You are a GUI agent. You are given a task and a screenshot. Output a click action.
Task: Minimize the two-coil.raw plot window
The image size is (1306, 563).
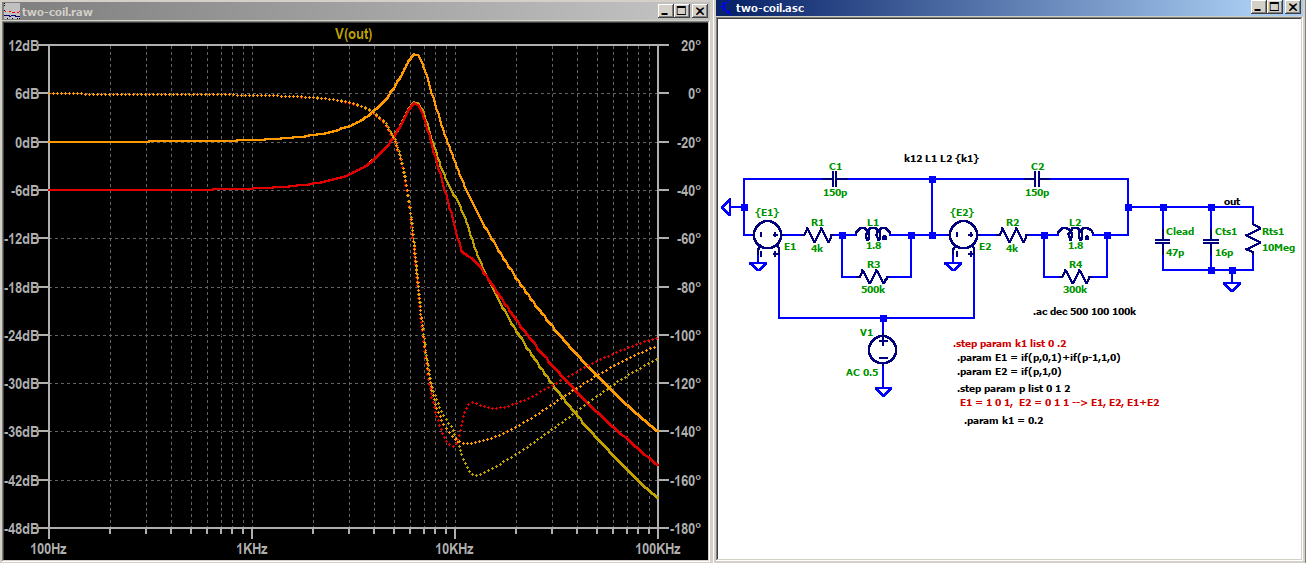tap(665, 10)
